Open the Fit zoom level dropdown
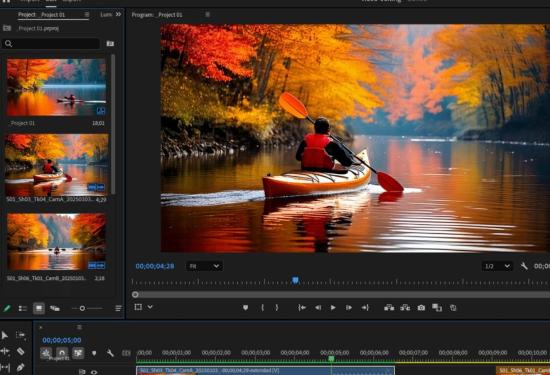This screenshot has height=375, width=550. tap(204, 266)
